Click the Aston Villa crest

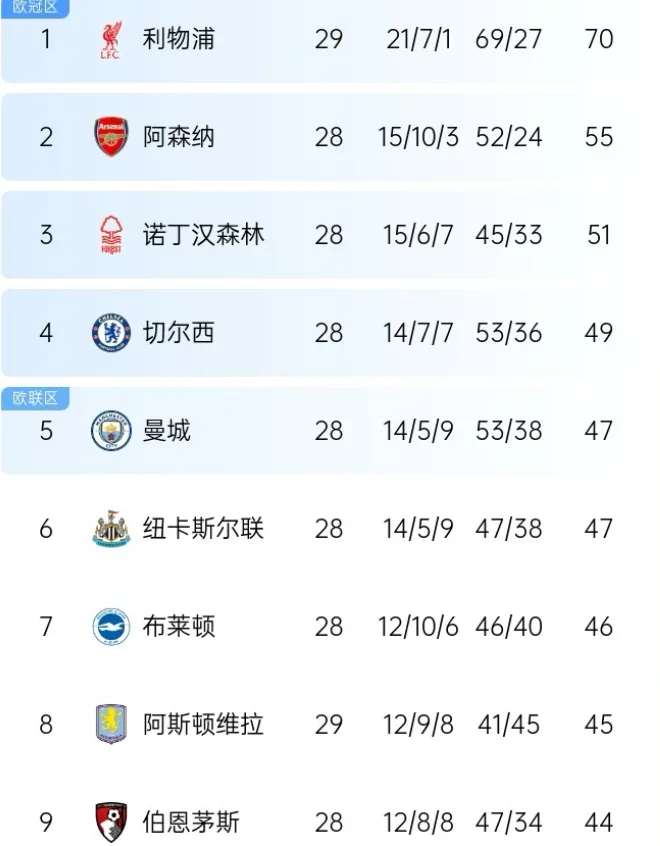coord(111,724)
